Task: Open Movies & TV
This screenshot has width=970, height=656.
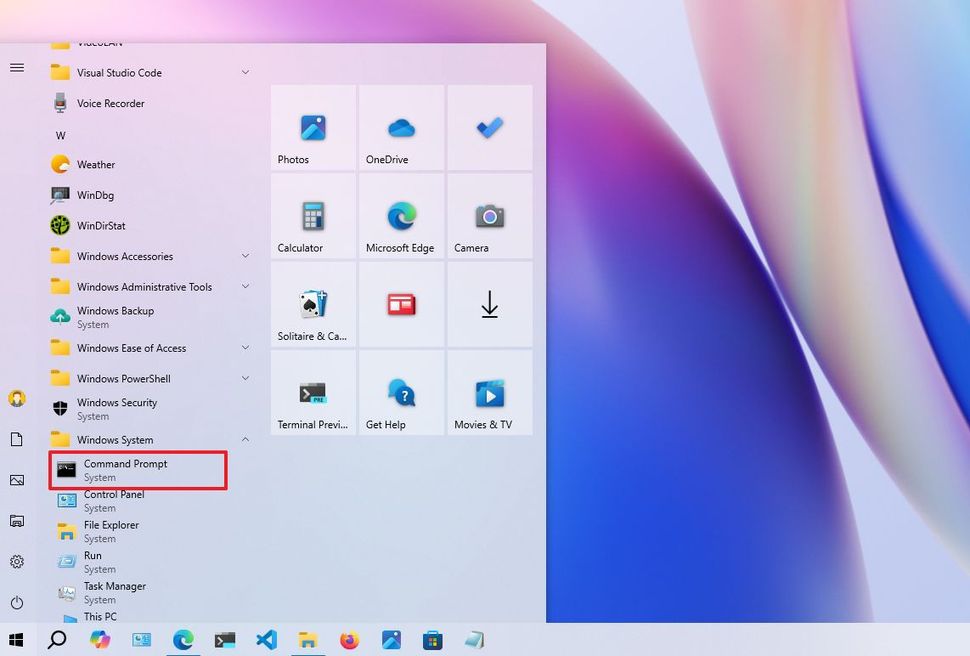Action: pyautogui.click(x=489, y=392)
